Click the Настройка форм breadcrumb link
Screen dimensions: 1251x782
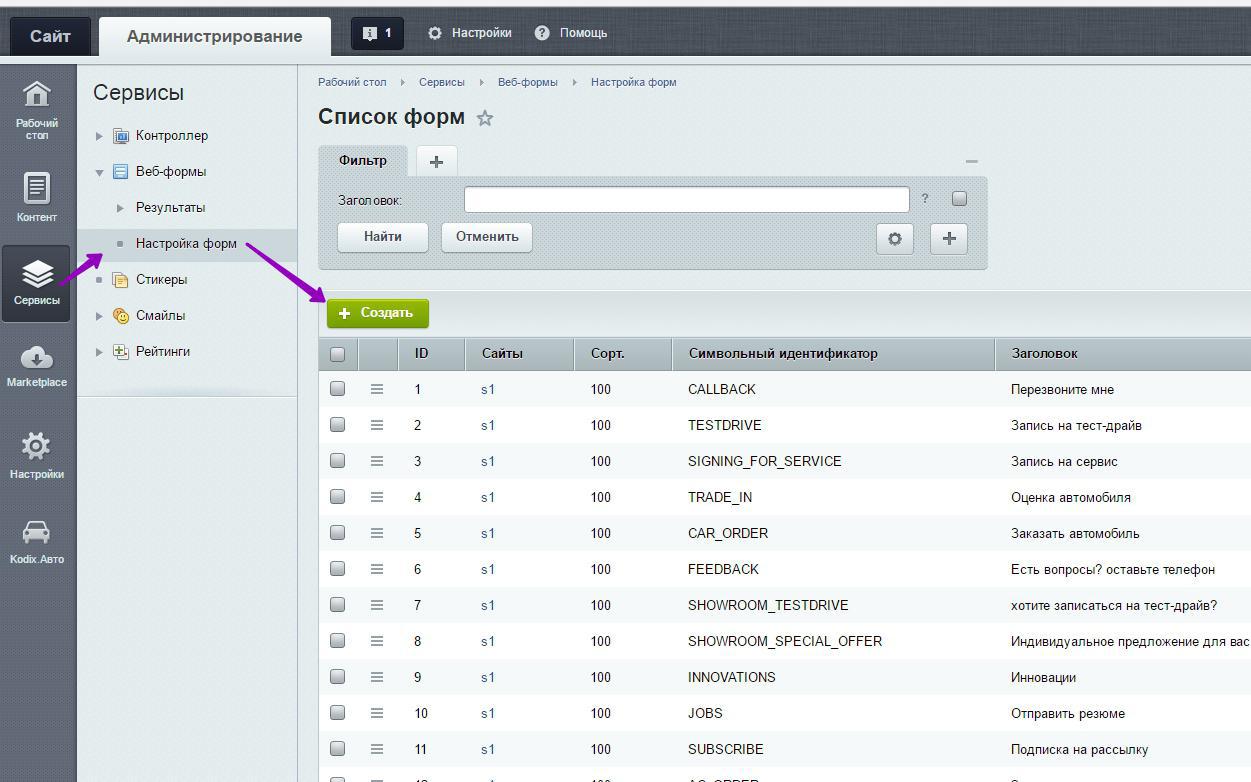click(x=634, y=82)
